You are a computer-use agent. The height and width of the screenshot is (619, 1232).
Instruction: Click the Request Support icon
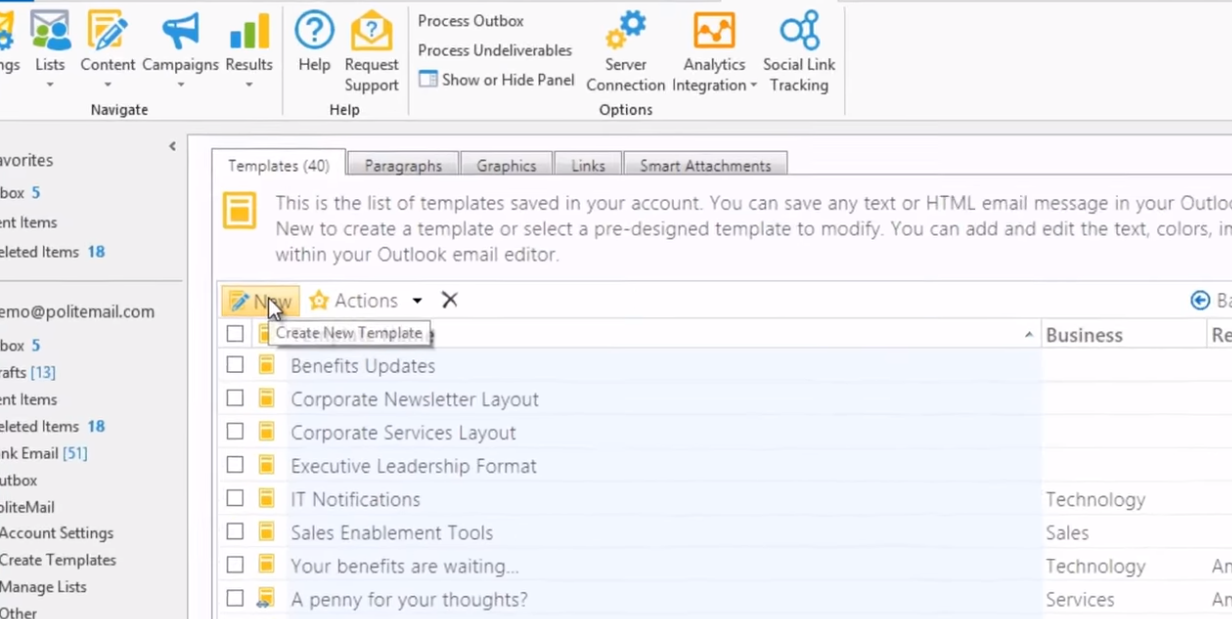371,30
